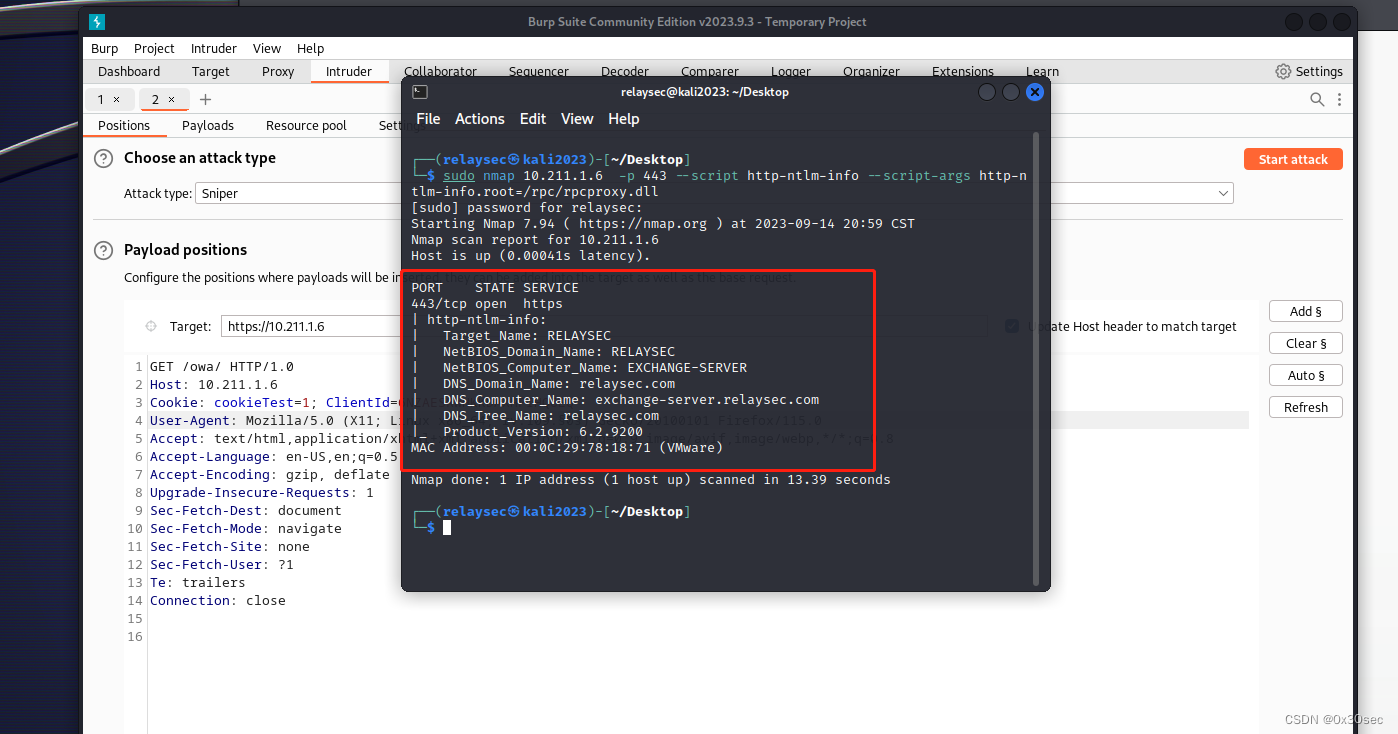The width and height of the screenshot is (1398, 734).
Task: Click the MAC Address line in terminal
Action: click(567, 447)
